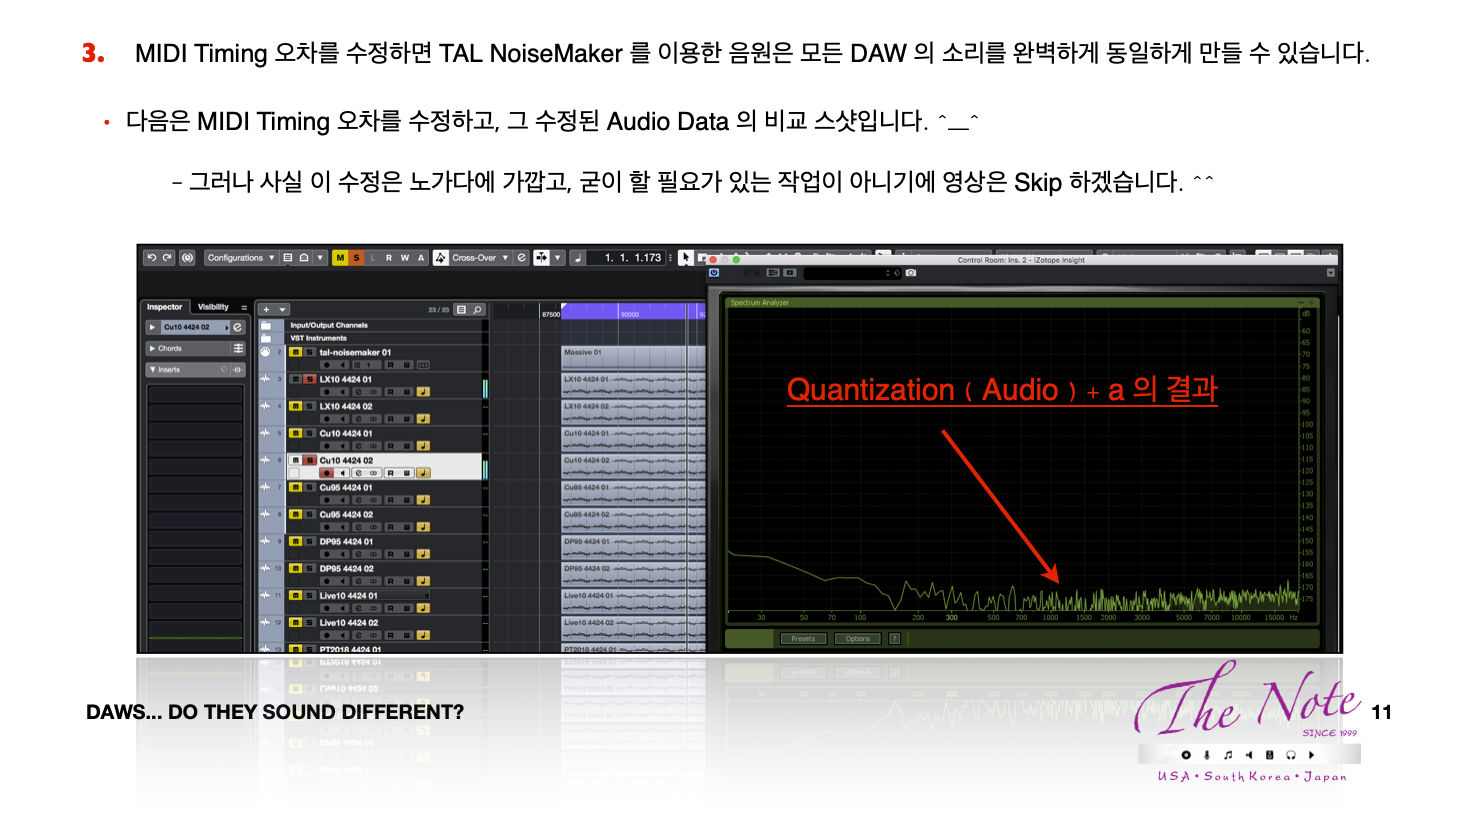1480x828 pixels.
Task: Toggle global Write automation W button
Action: pyautogui.click(x=405, y=258)
